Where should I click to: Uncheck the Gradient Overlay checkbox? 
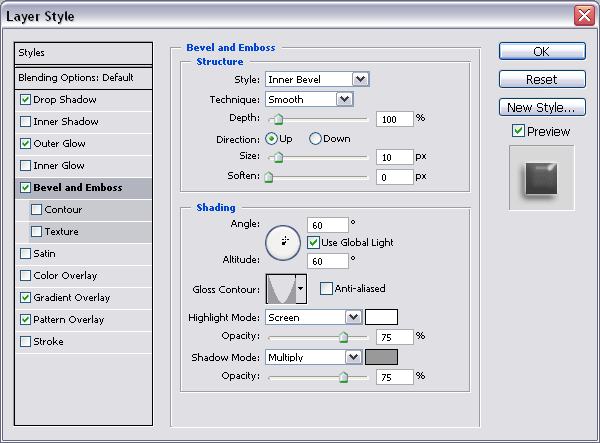tap(25, 298)
